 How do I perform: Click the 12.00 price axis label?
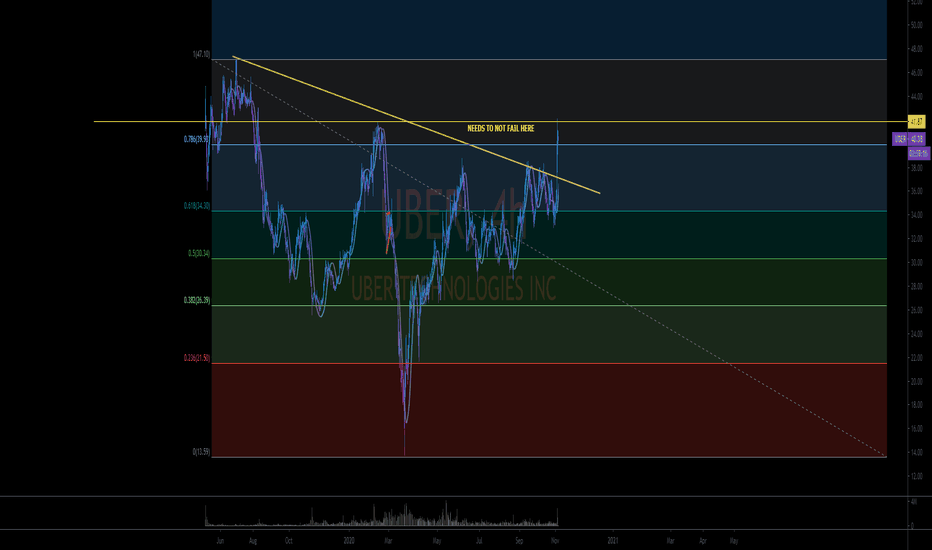click(x=915, y=476)
